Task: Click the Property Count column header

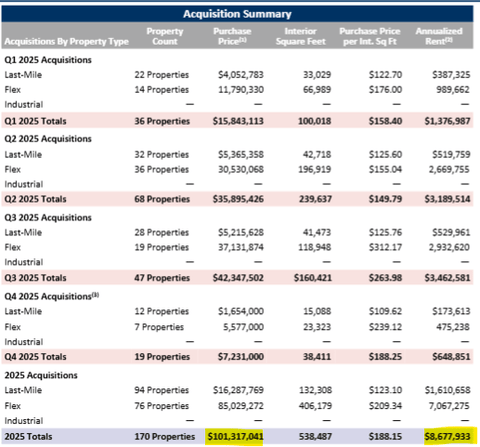Action: pos(165,36)
